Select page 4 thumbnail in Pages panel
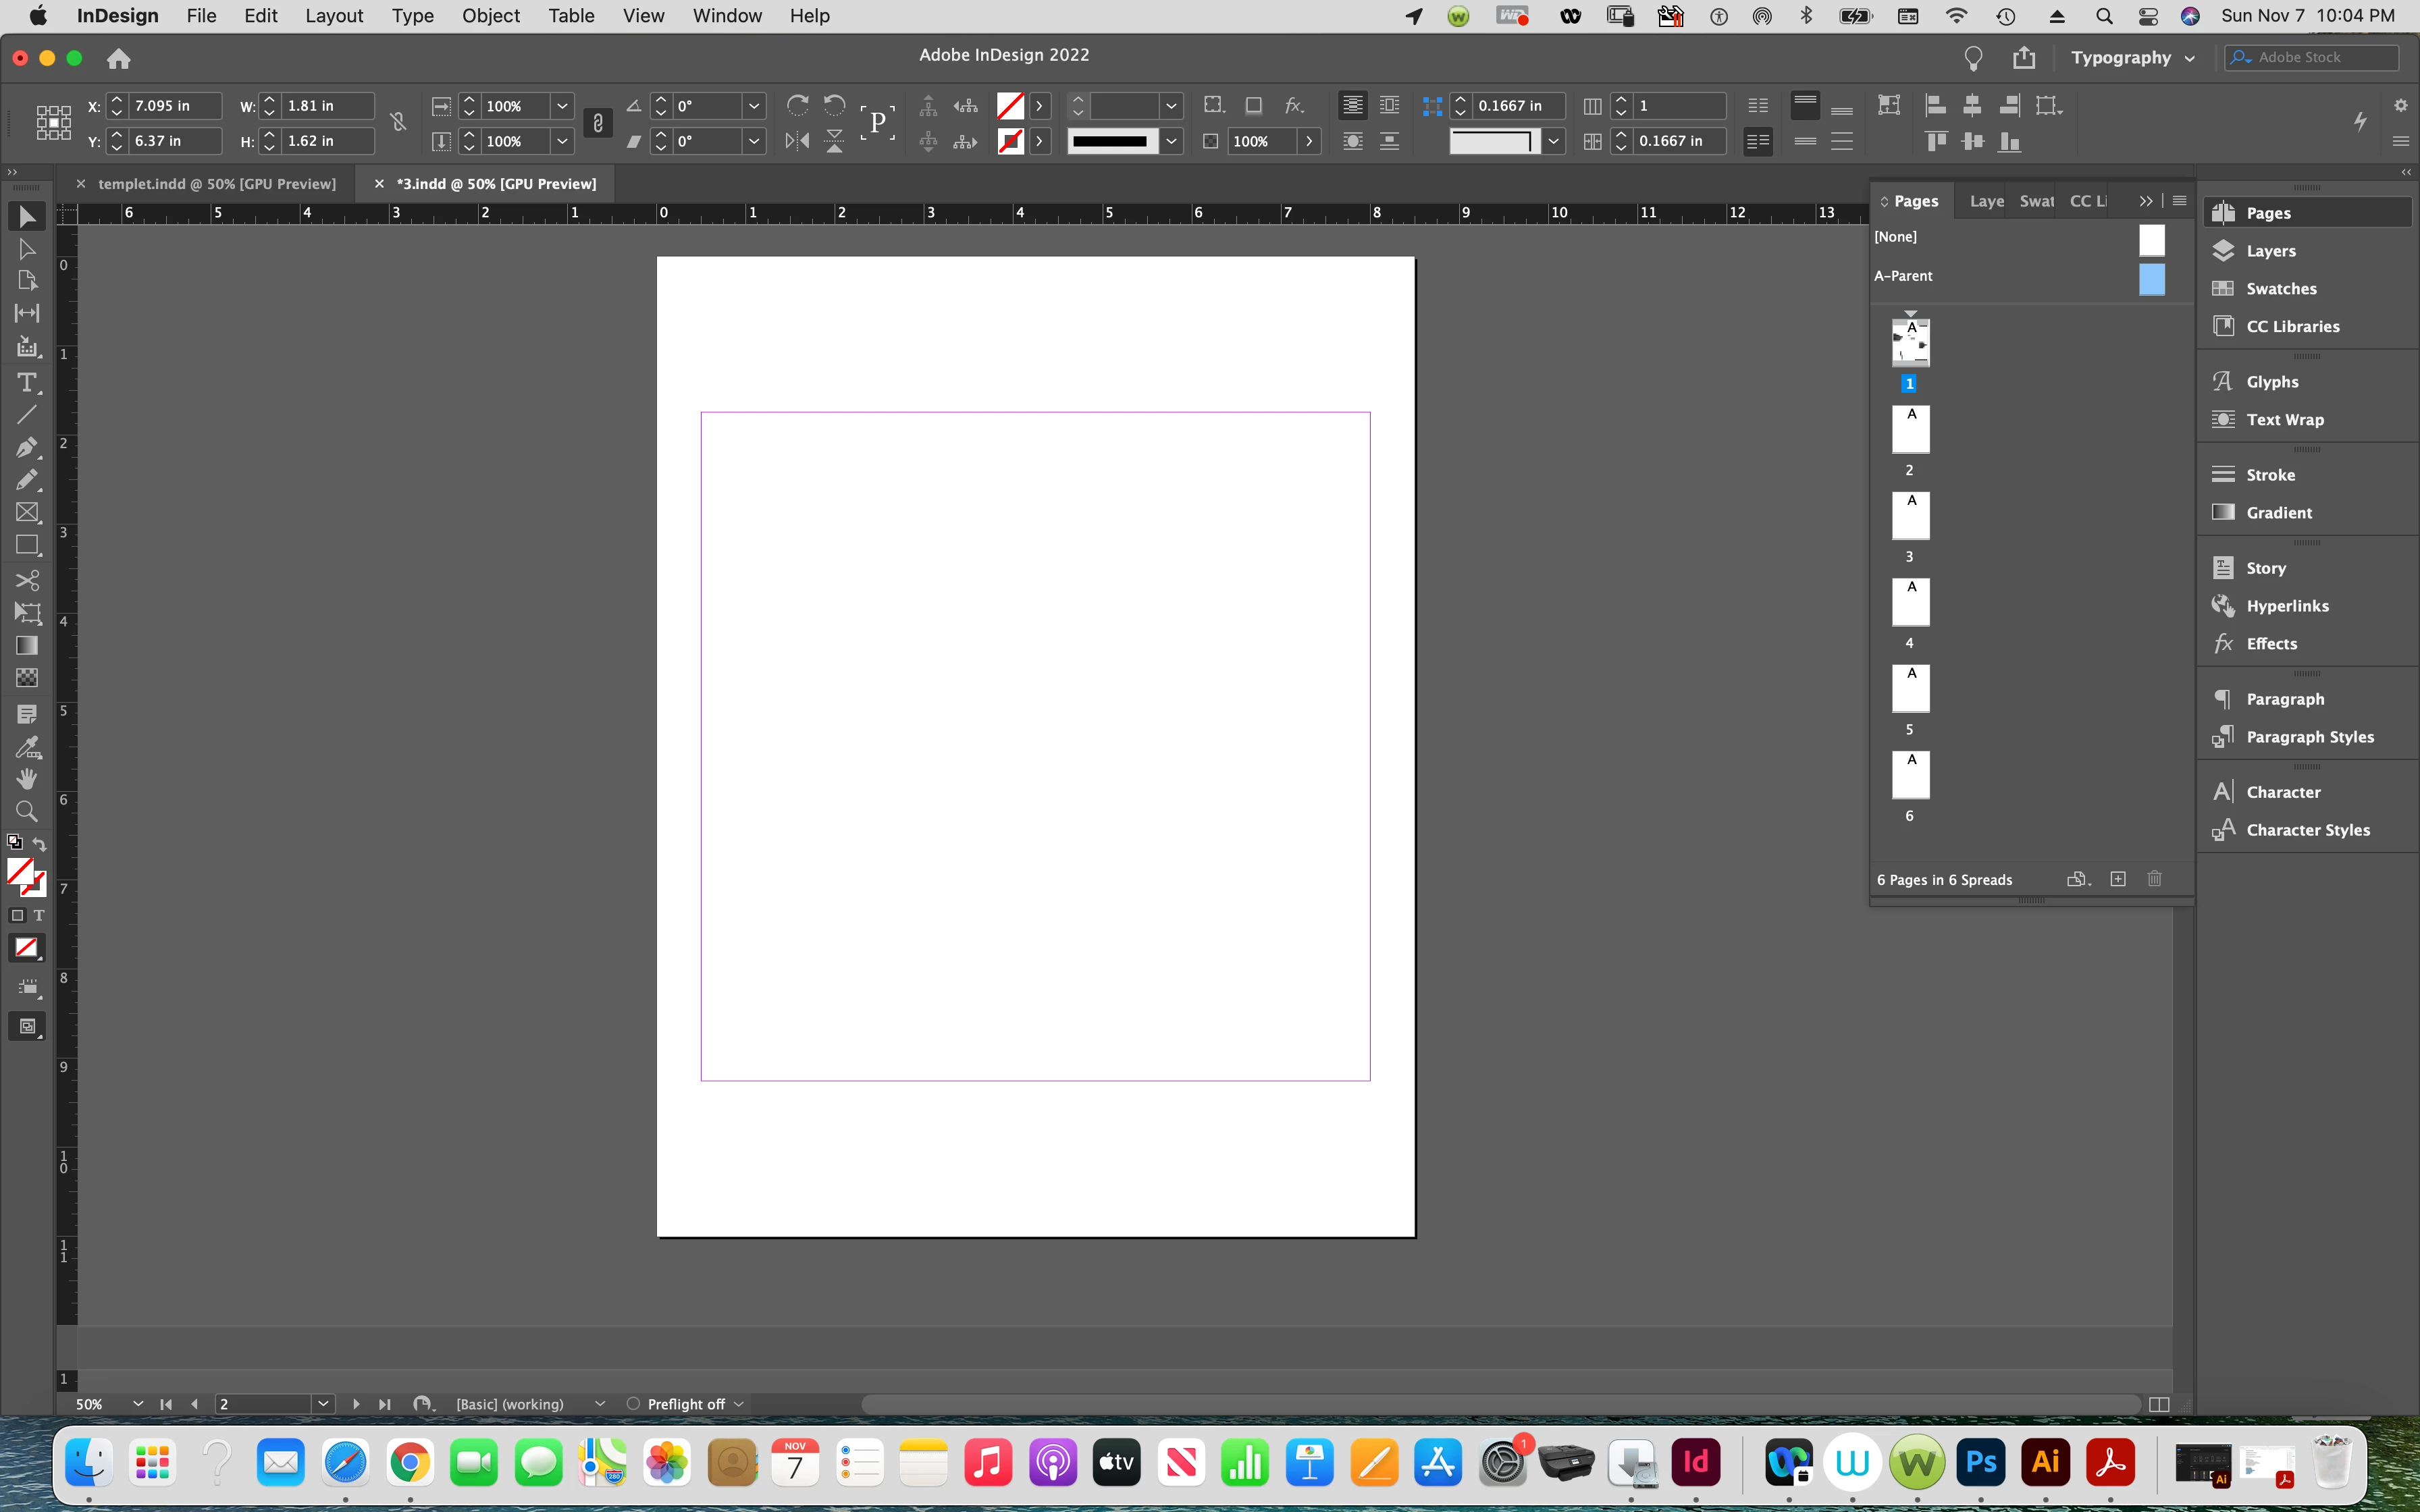This screenshot has height=1512, width=2420. [x=1910, y=603]
